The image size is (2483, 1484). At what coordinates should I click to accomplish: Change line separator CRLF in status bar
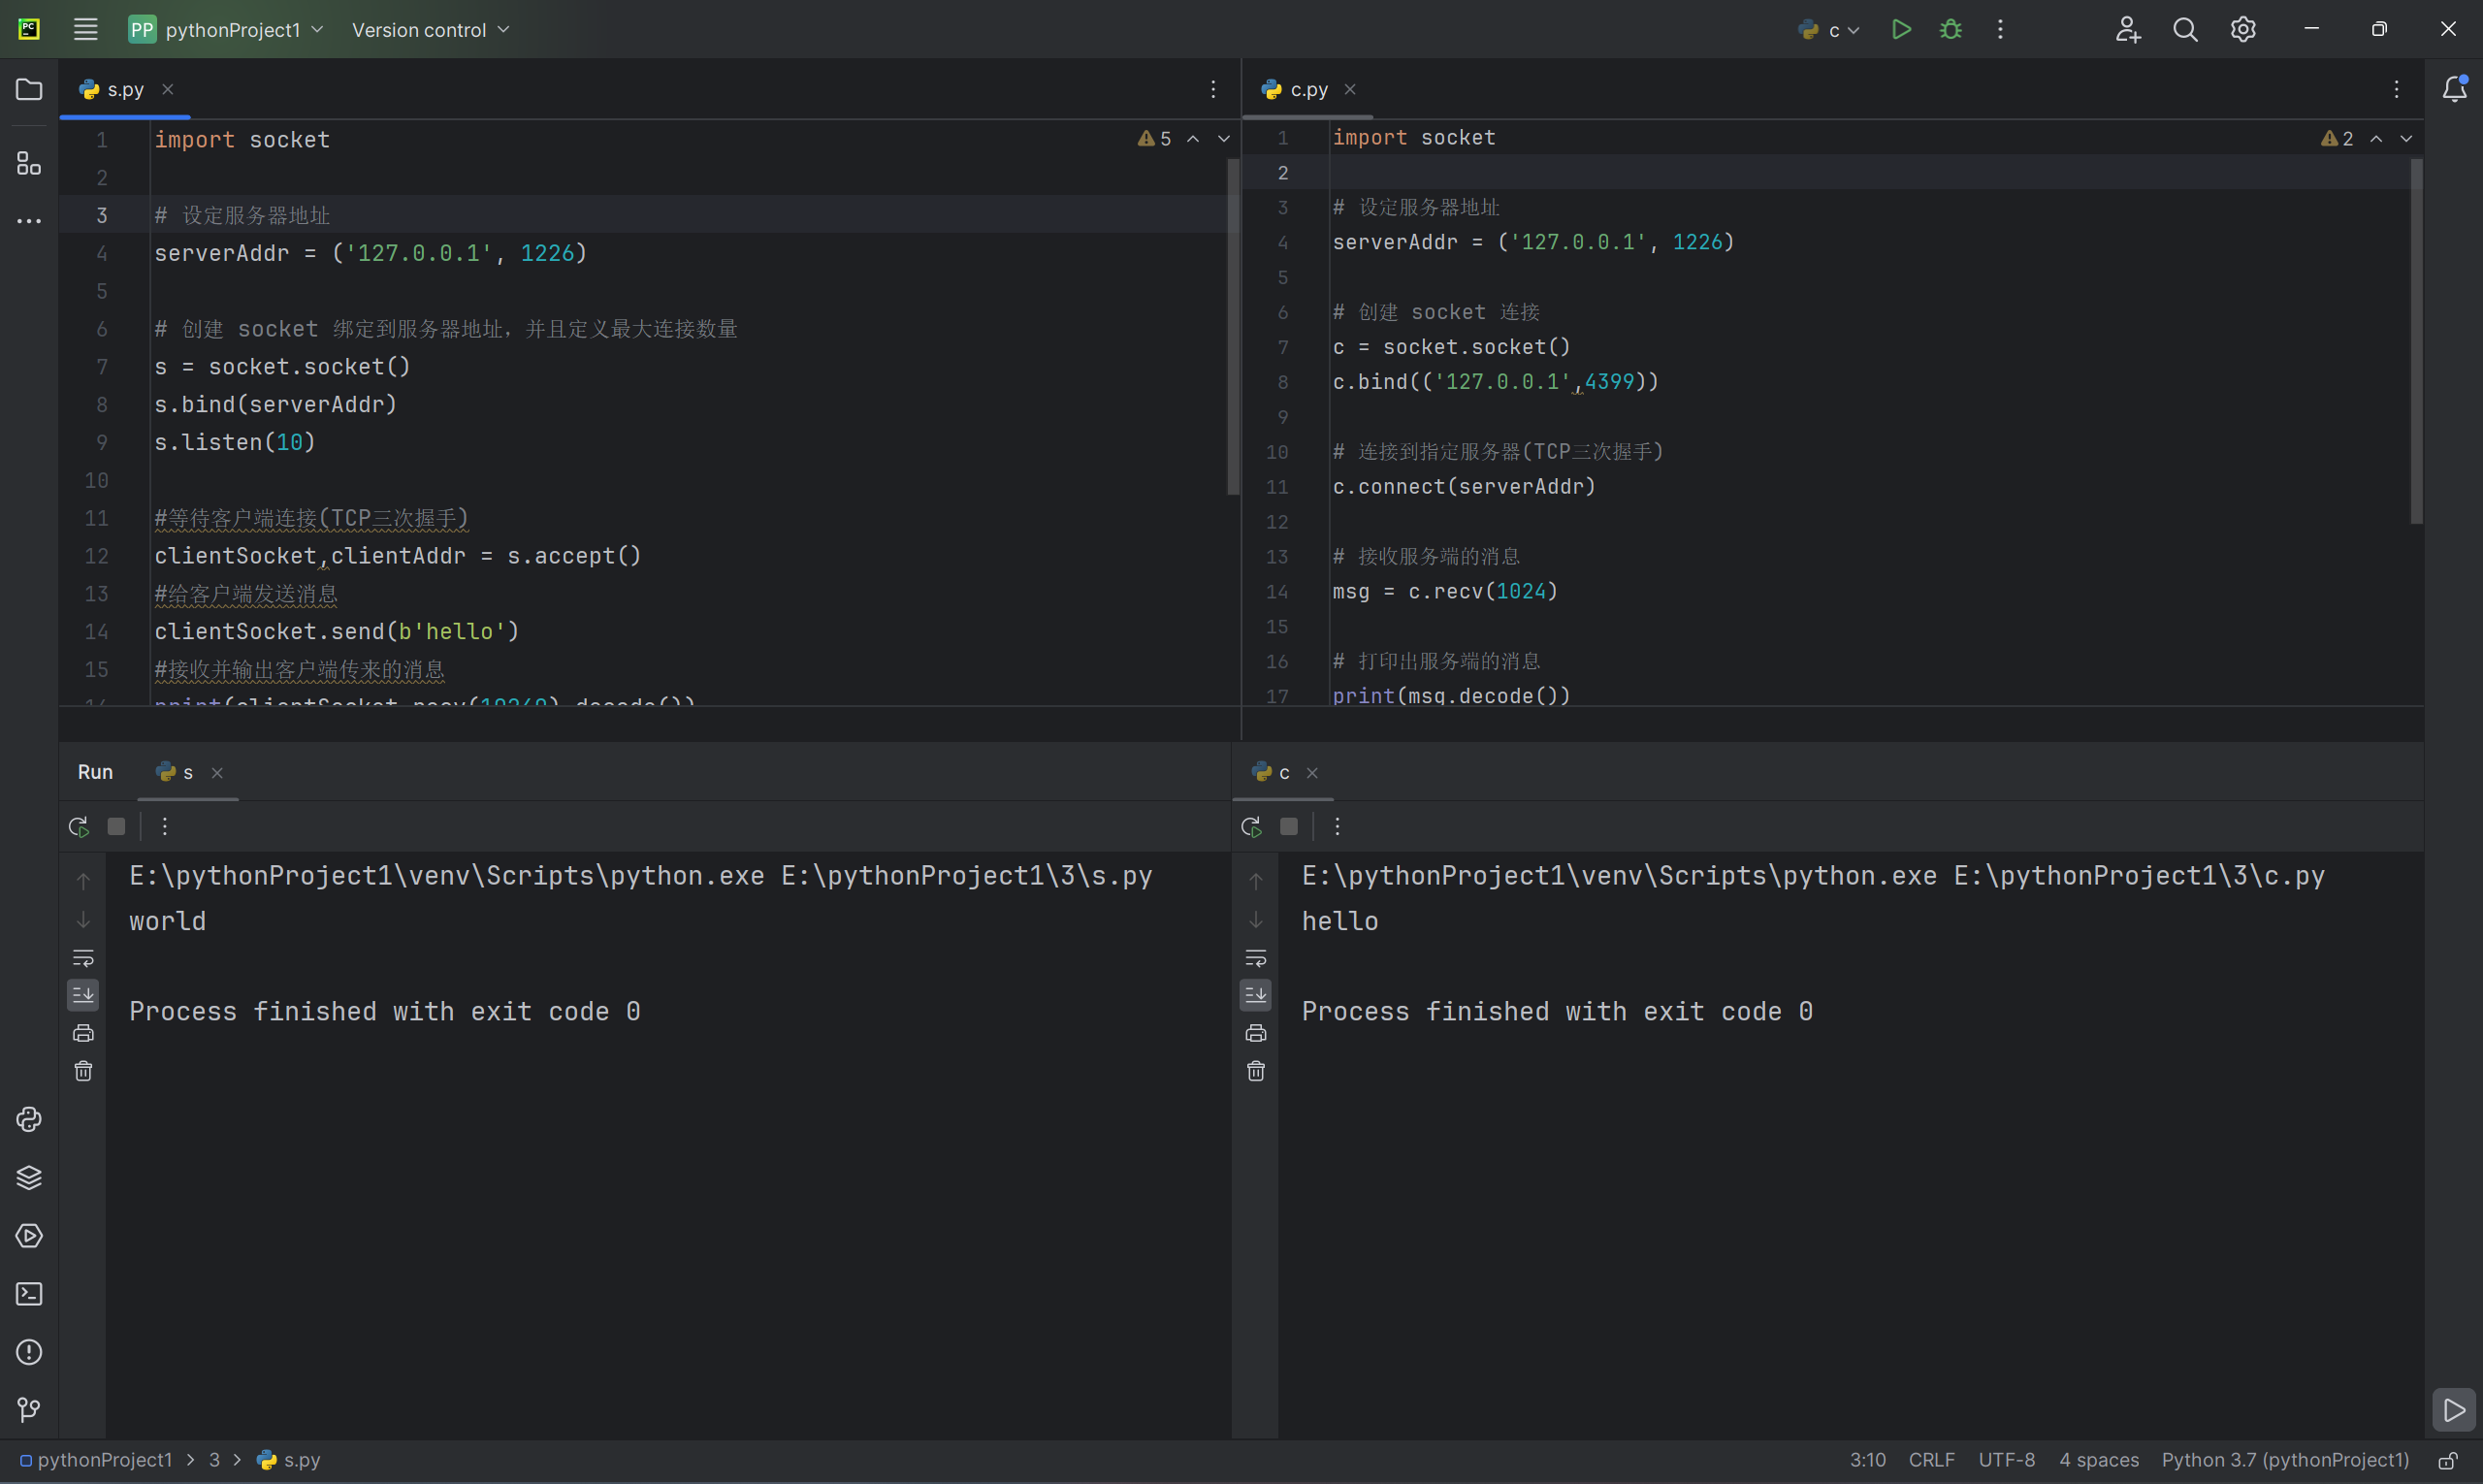pos(1931,1461)
